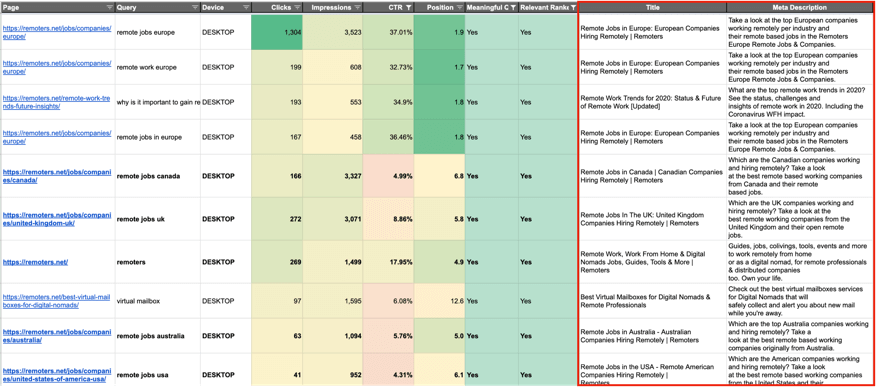Open the best-virtual-mailboxes page link

coord(57,301)
